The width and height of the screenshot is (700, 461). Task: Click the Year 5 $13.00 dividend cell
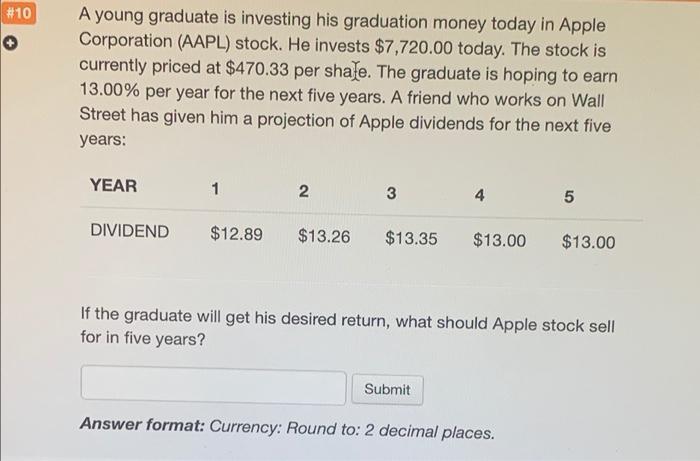pyautogui.click(x=588, y=241)
